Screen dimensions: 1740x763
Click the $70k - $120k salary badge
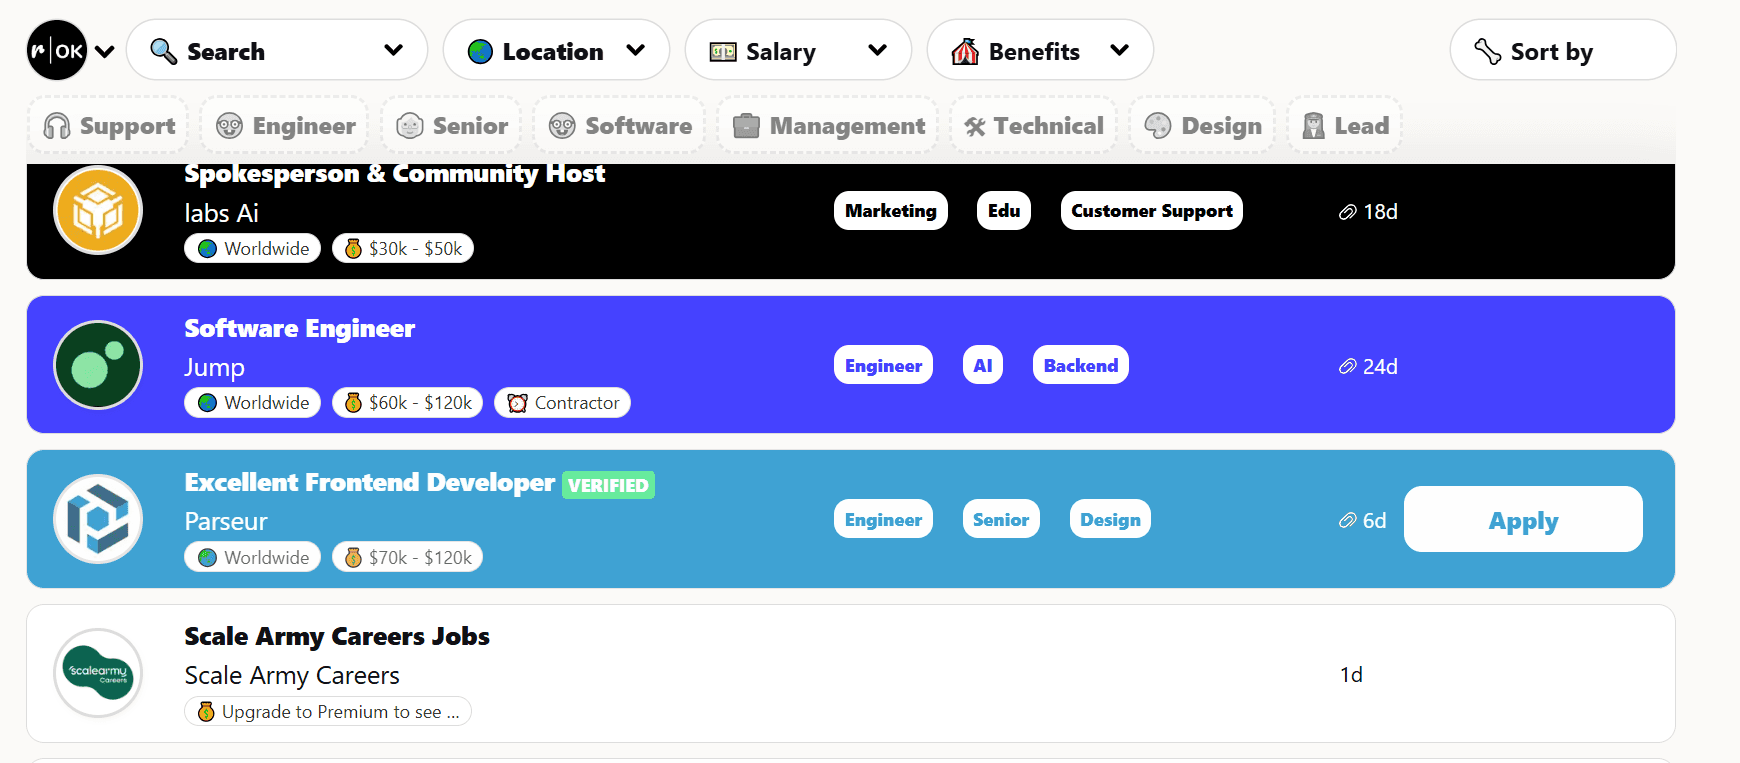pos(408,556)
